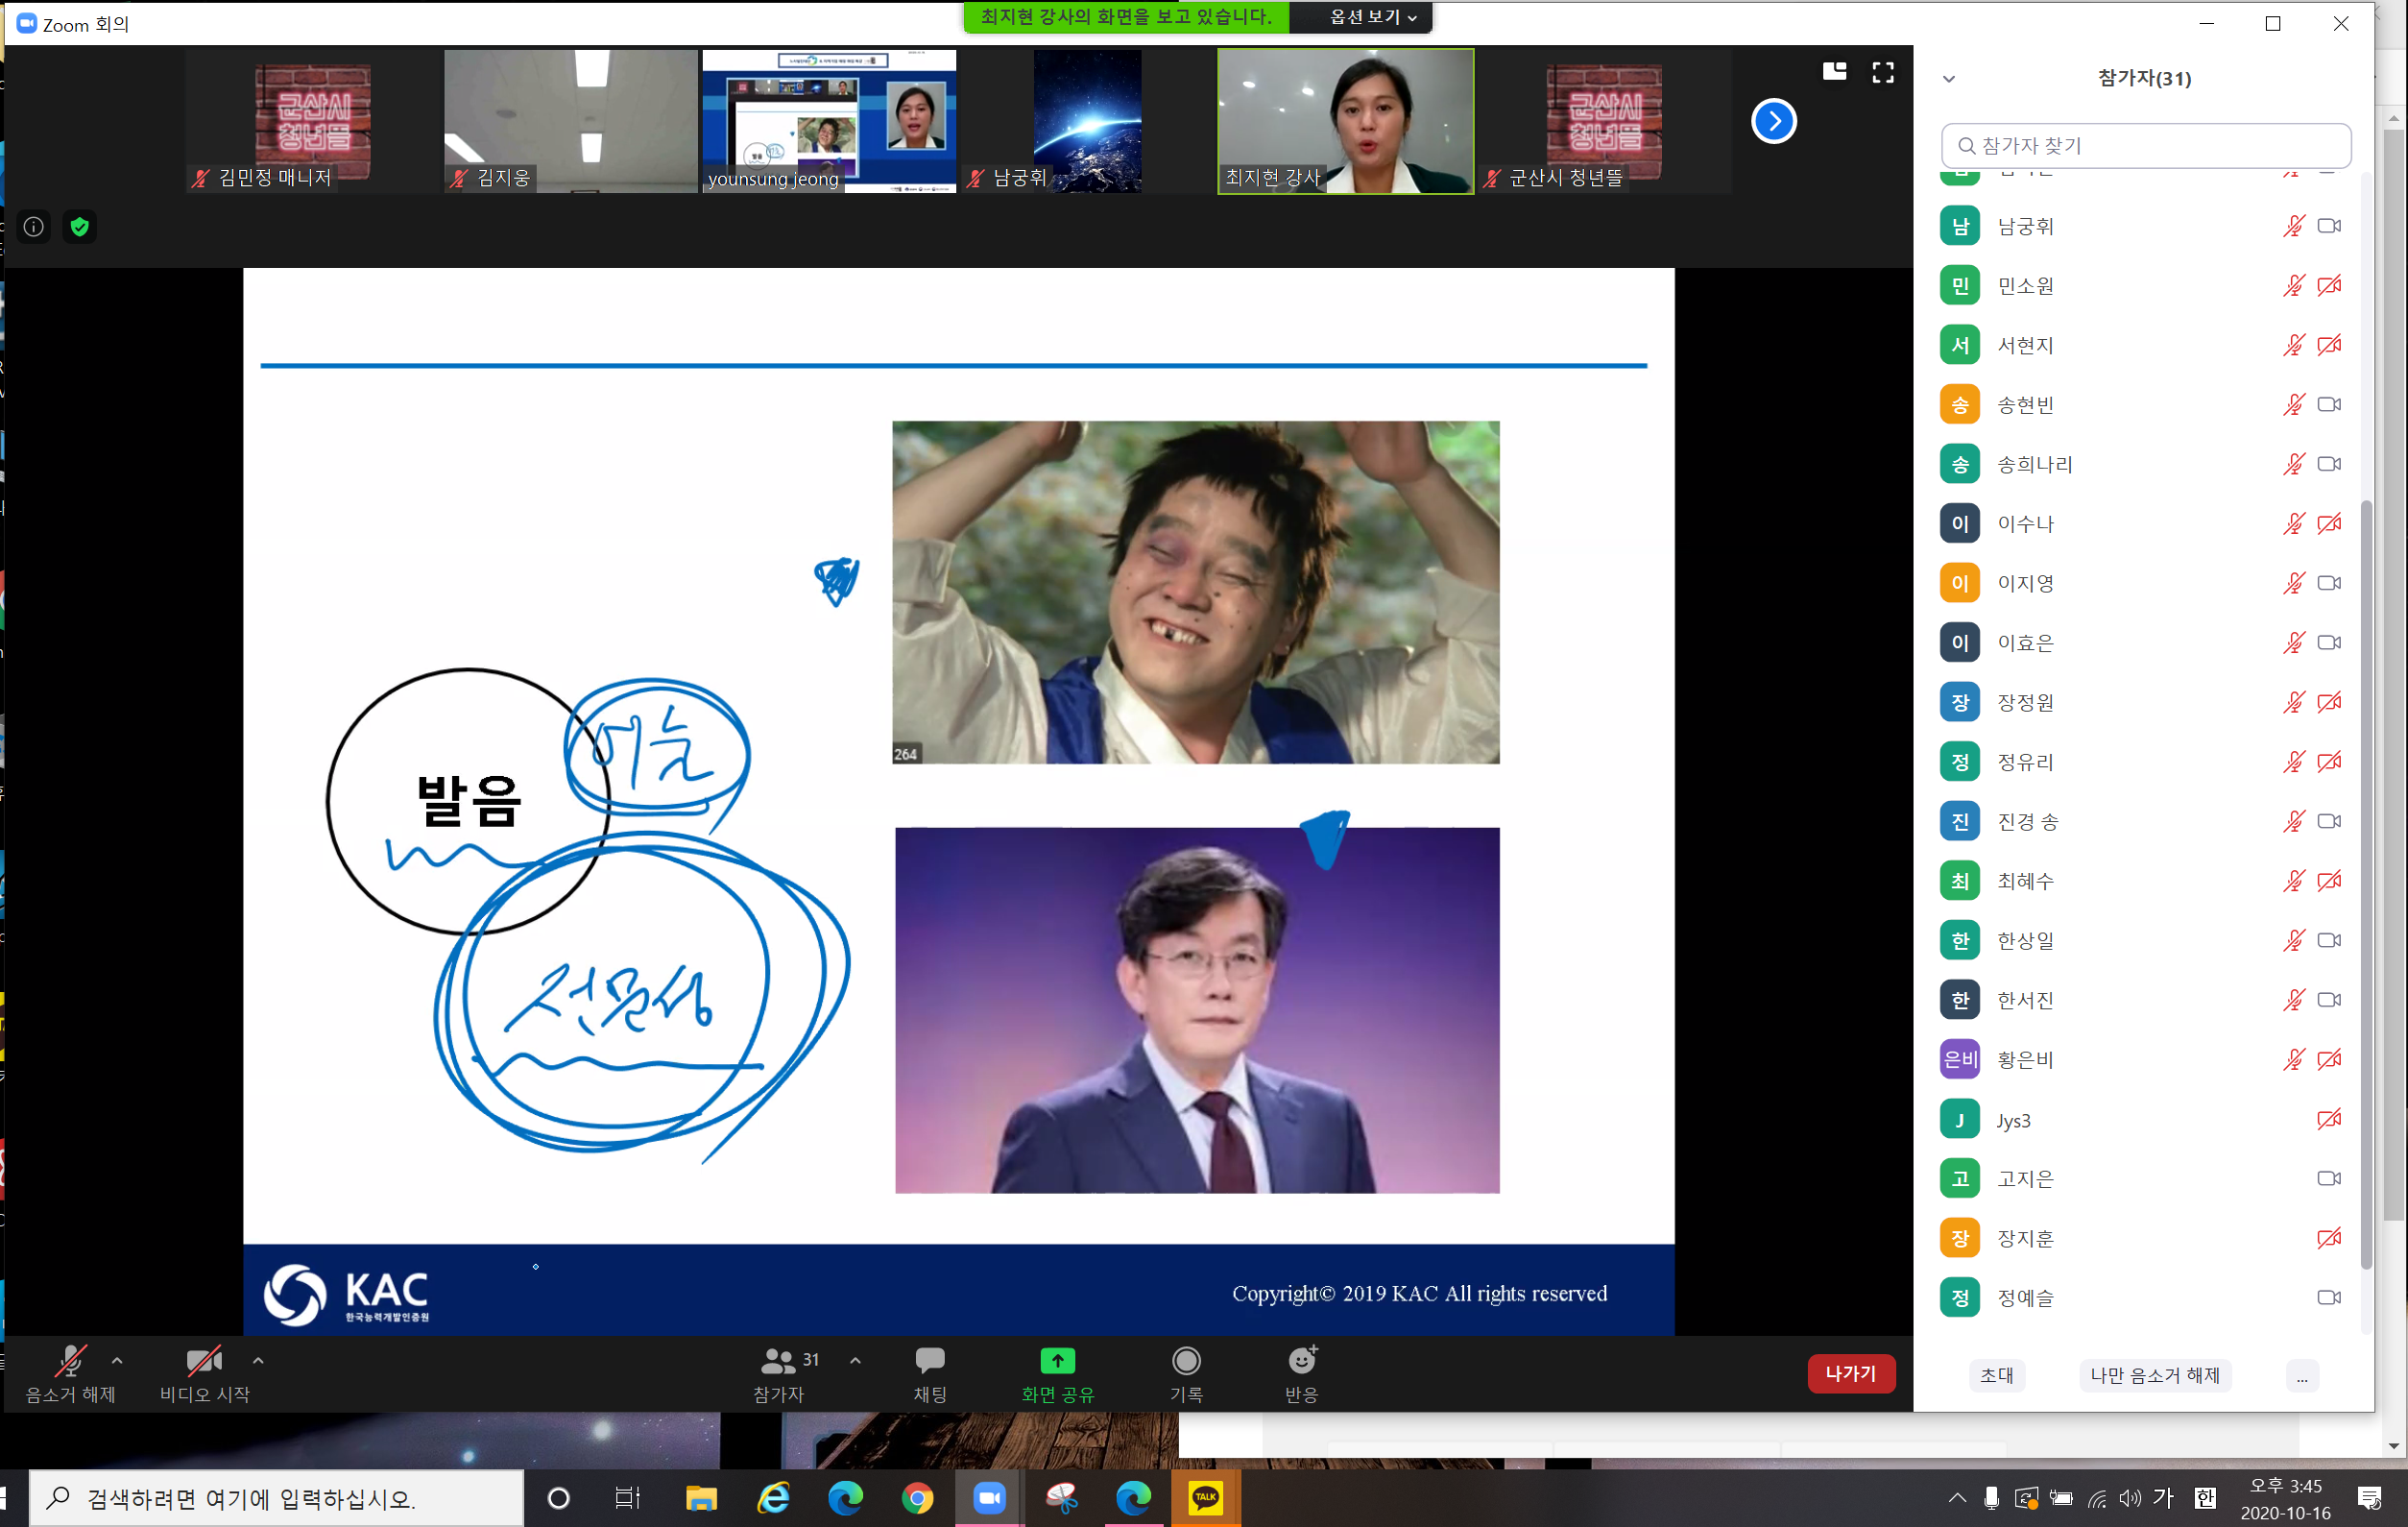Click the invite button
2408x1527 pixels.
(1997, 1376)
